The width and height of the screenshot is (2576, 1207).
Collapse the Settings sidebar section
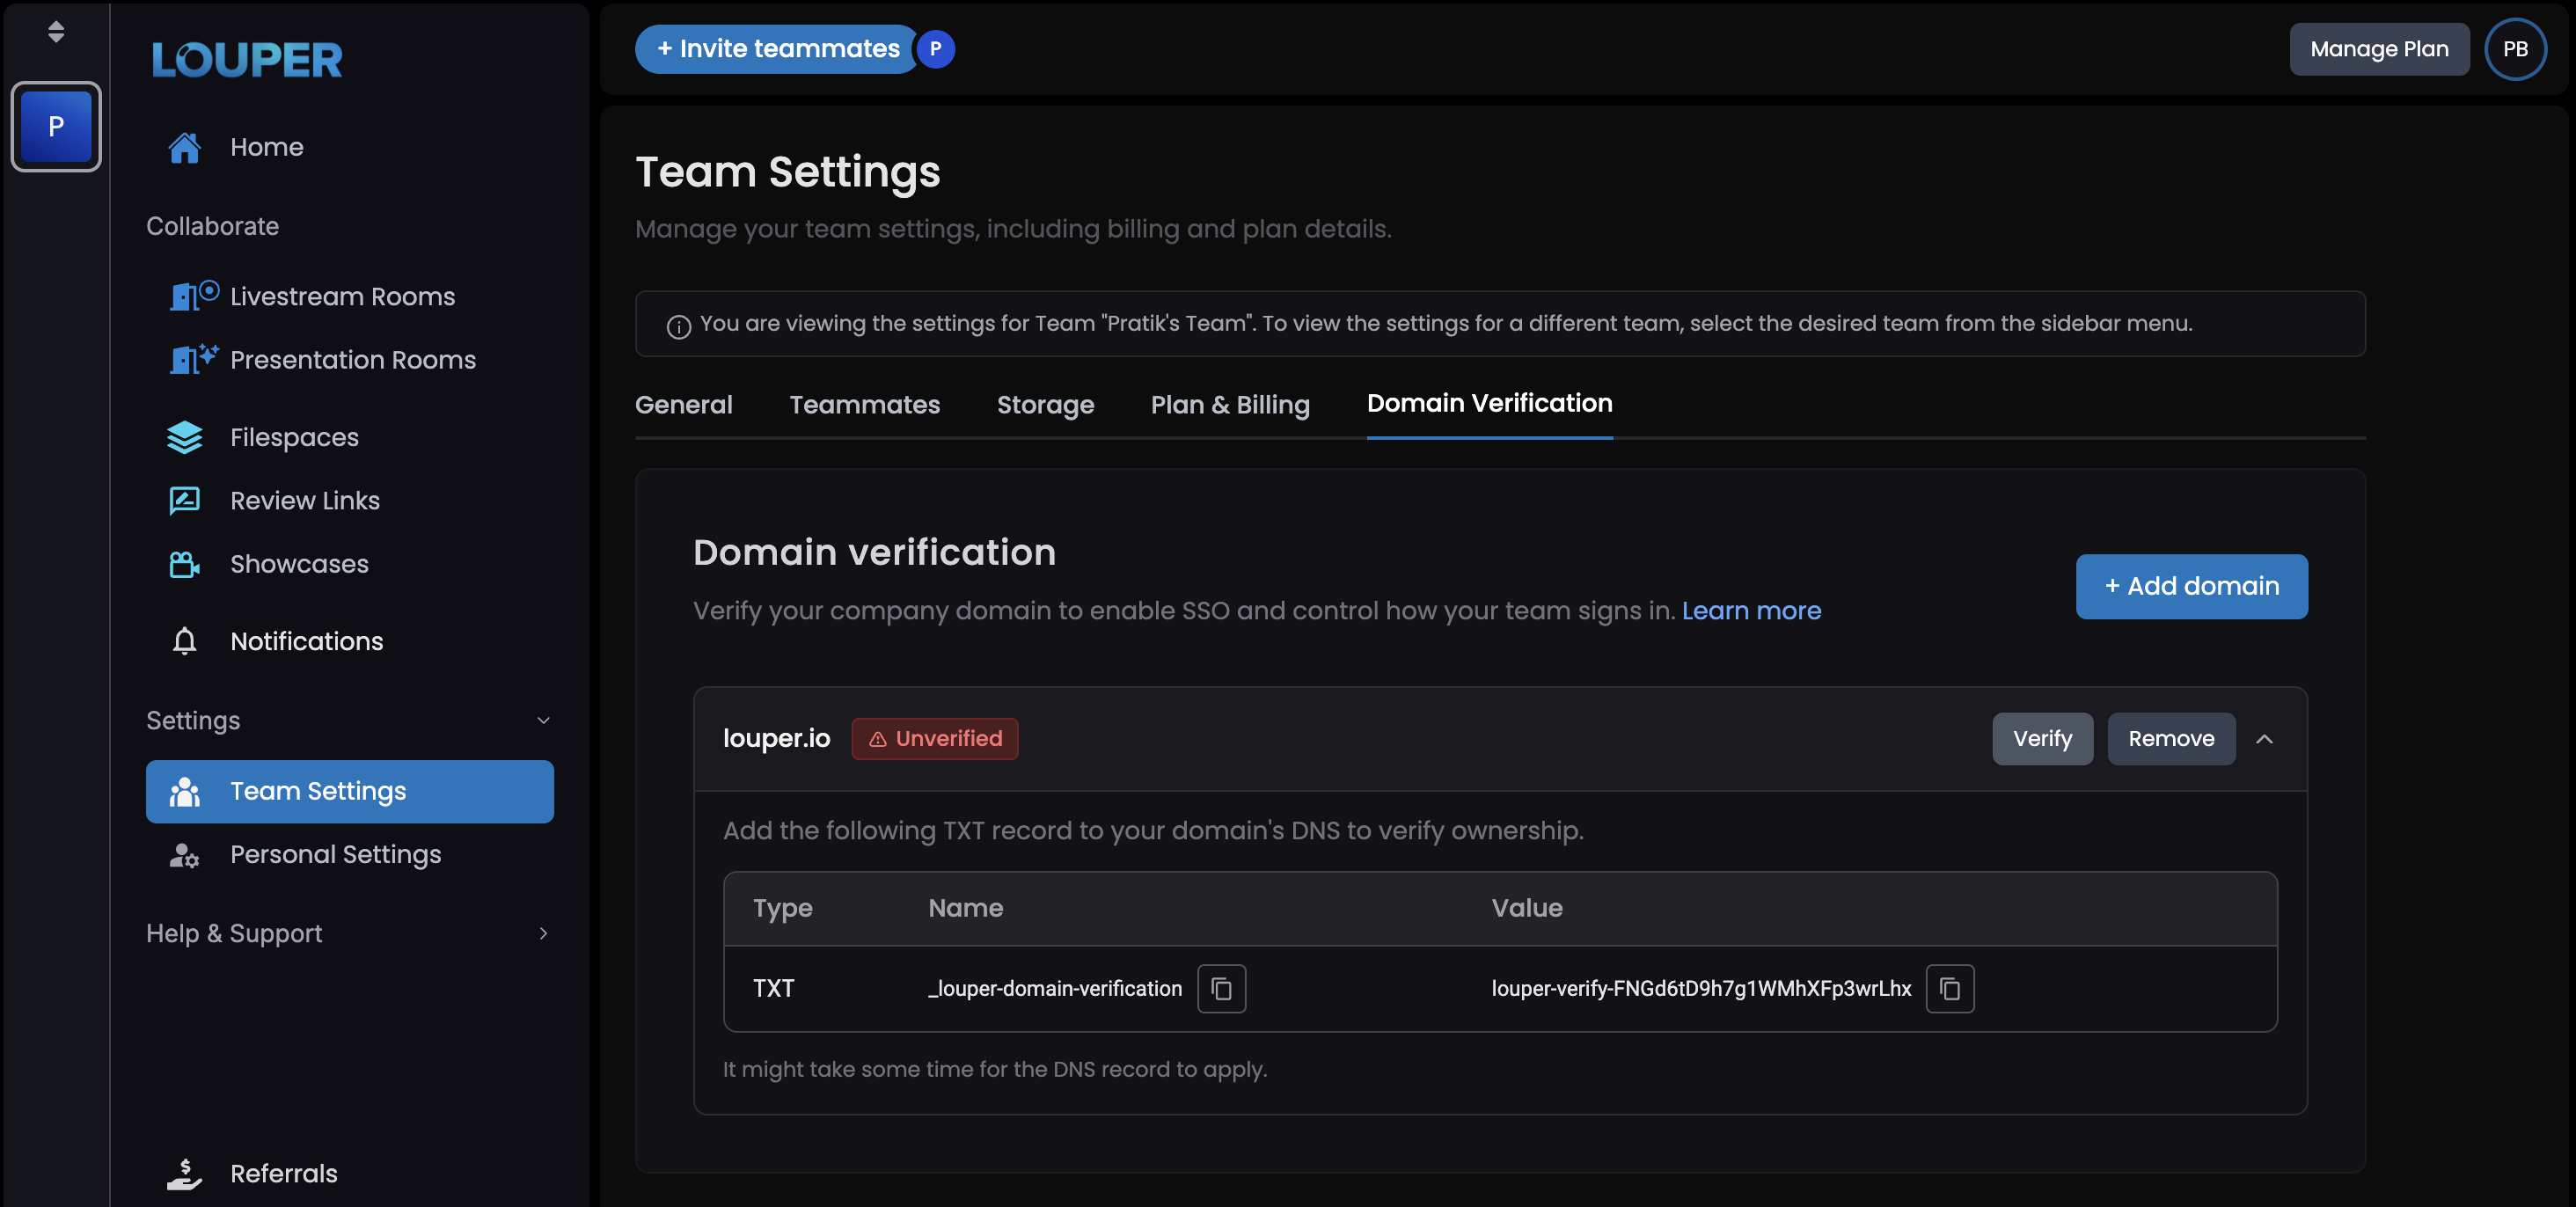pyautogui.click(x=543, y=720)
